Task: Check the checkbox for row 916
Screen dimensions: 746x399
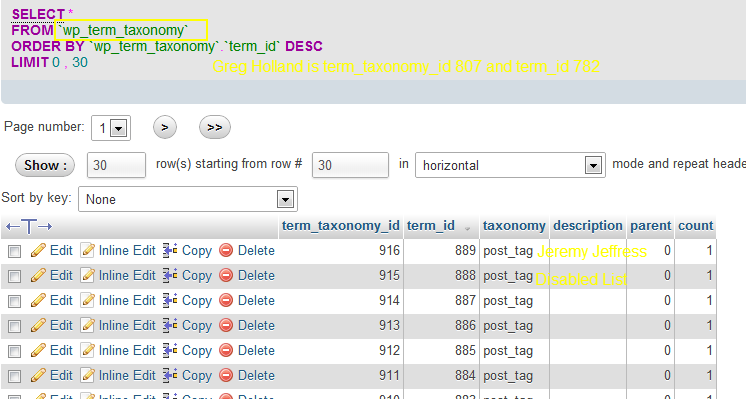Action: 15,251
